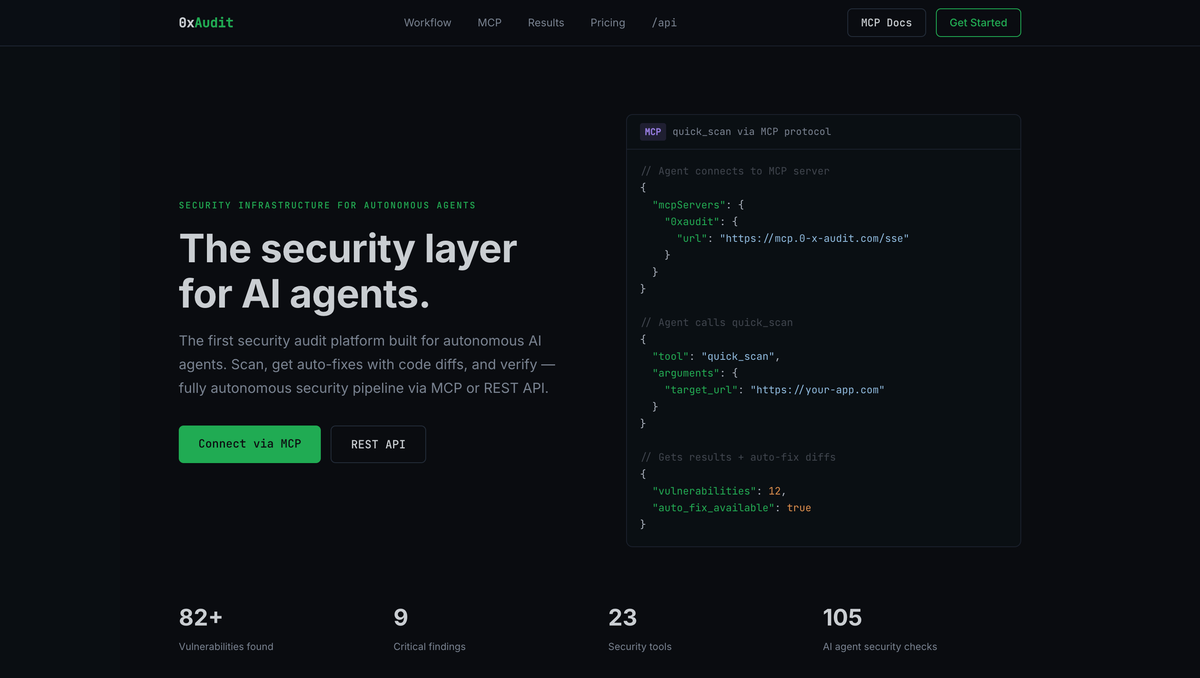Select the MCP navigation item
Viewport: 1200px width, 678px height.
489,22
